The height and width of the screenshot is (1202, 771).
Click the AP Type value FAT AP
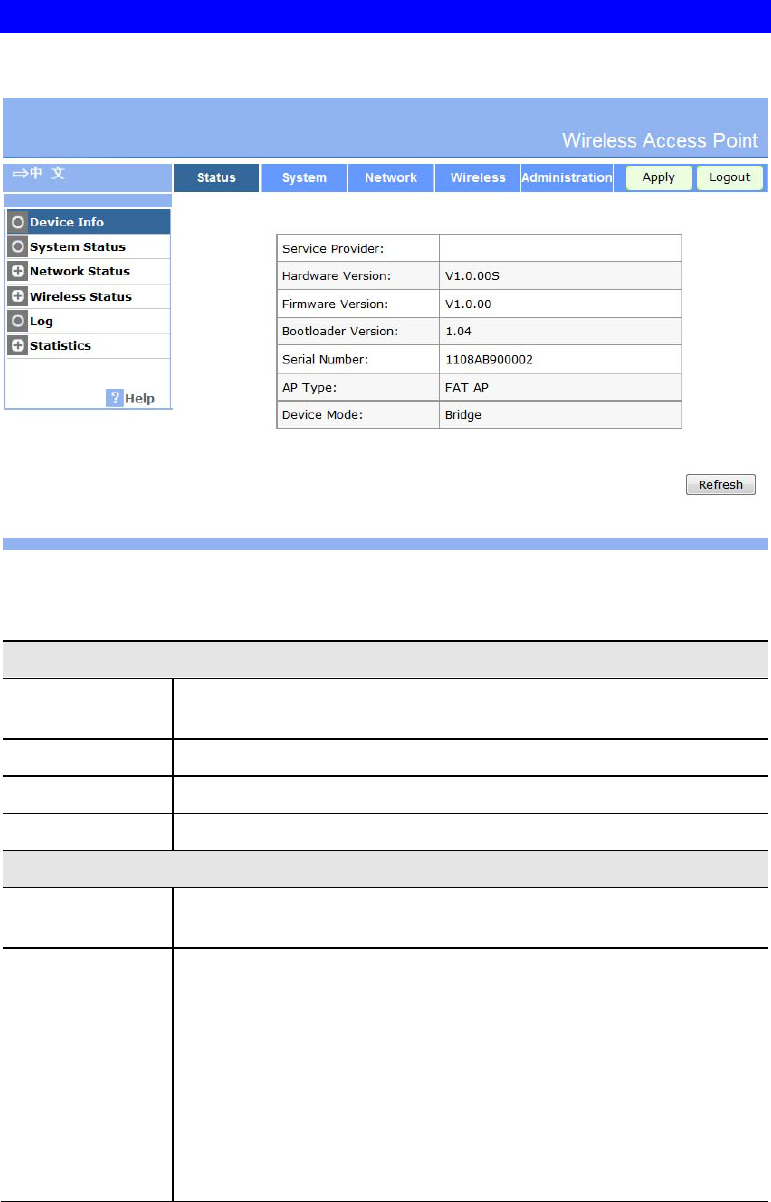(466, 387)
